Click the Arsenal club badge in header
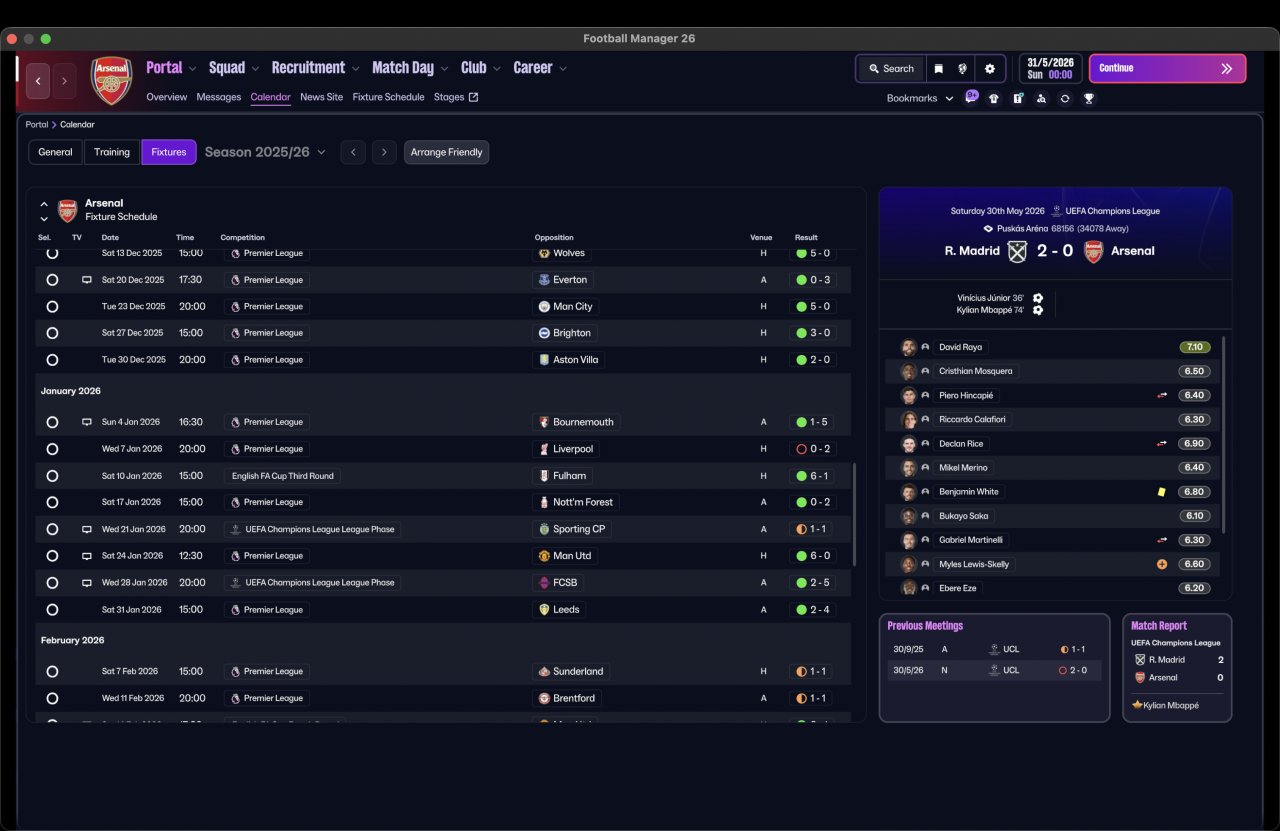Image resolution: width=1280 pixels, height=831 pixels. 111,81
